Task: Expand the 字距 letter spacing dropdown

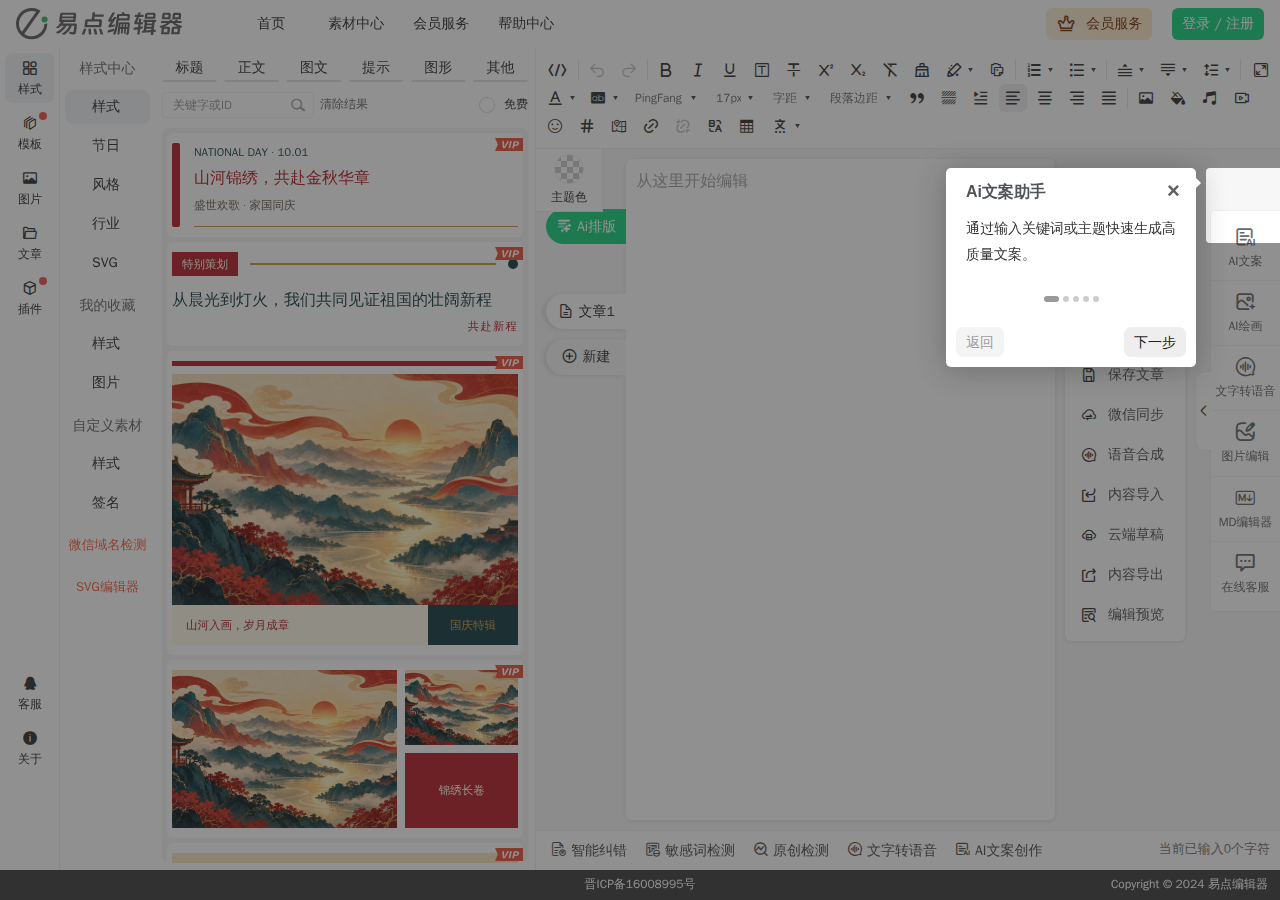Action: pyautogui.click(x=791, y=98)
